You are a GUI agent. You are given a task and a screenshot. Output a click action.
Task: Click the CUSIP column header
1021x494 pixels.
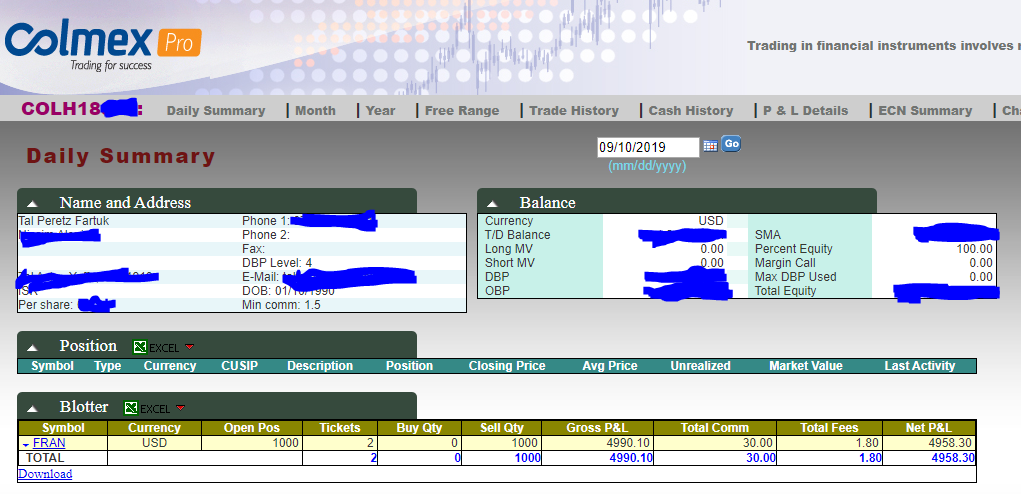240,366
